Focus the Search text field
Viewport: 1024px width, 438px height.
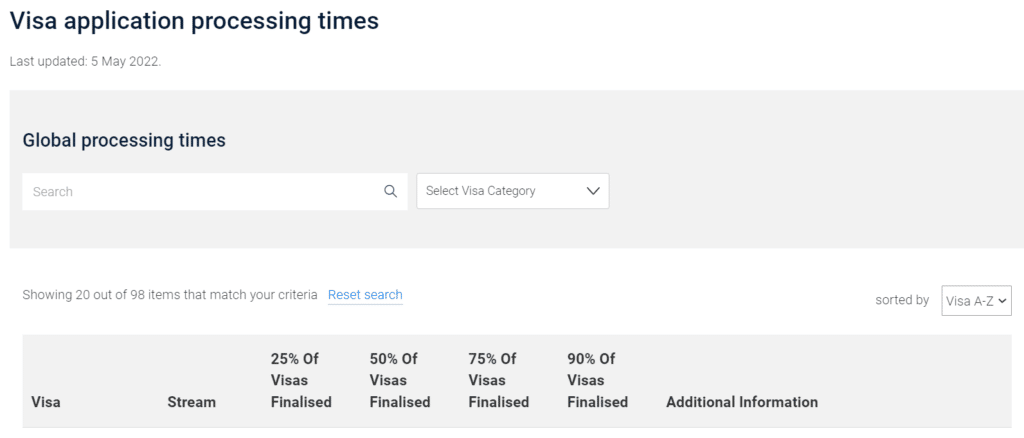coord(215,191)
